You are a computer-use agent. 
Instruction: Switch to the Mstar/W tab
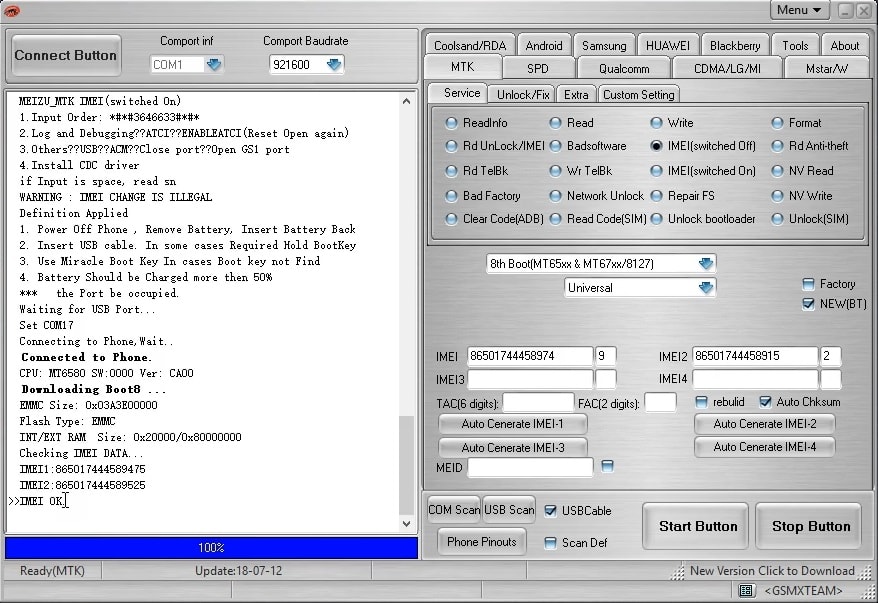pyautogui.click(x=826, y=68)
